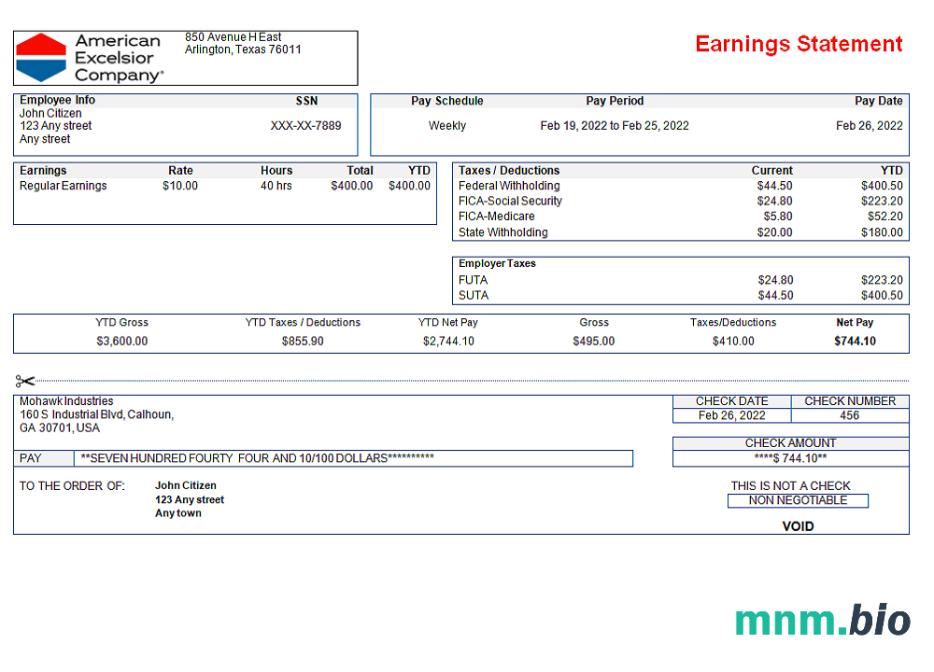
Task: Select the YTD Gross amount $3,600.00
Action: (x=122, y=341)
